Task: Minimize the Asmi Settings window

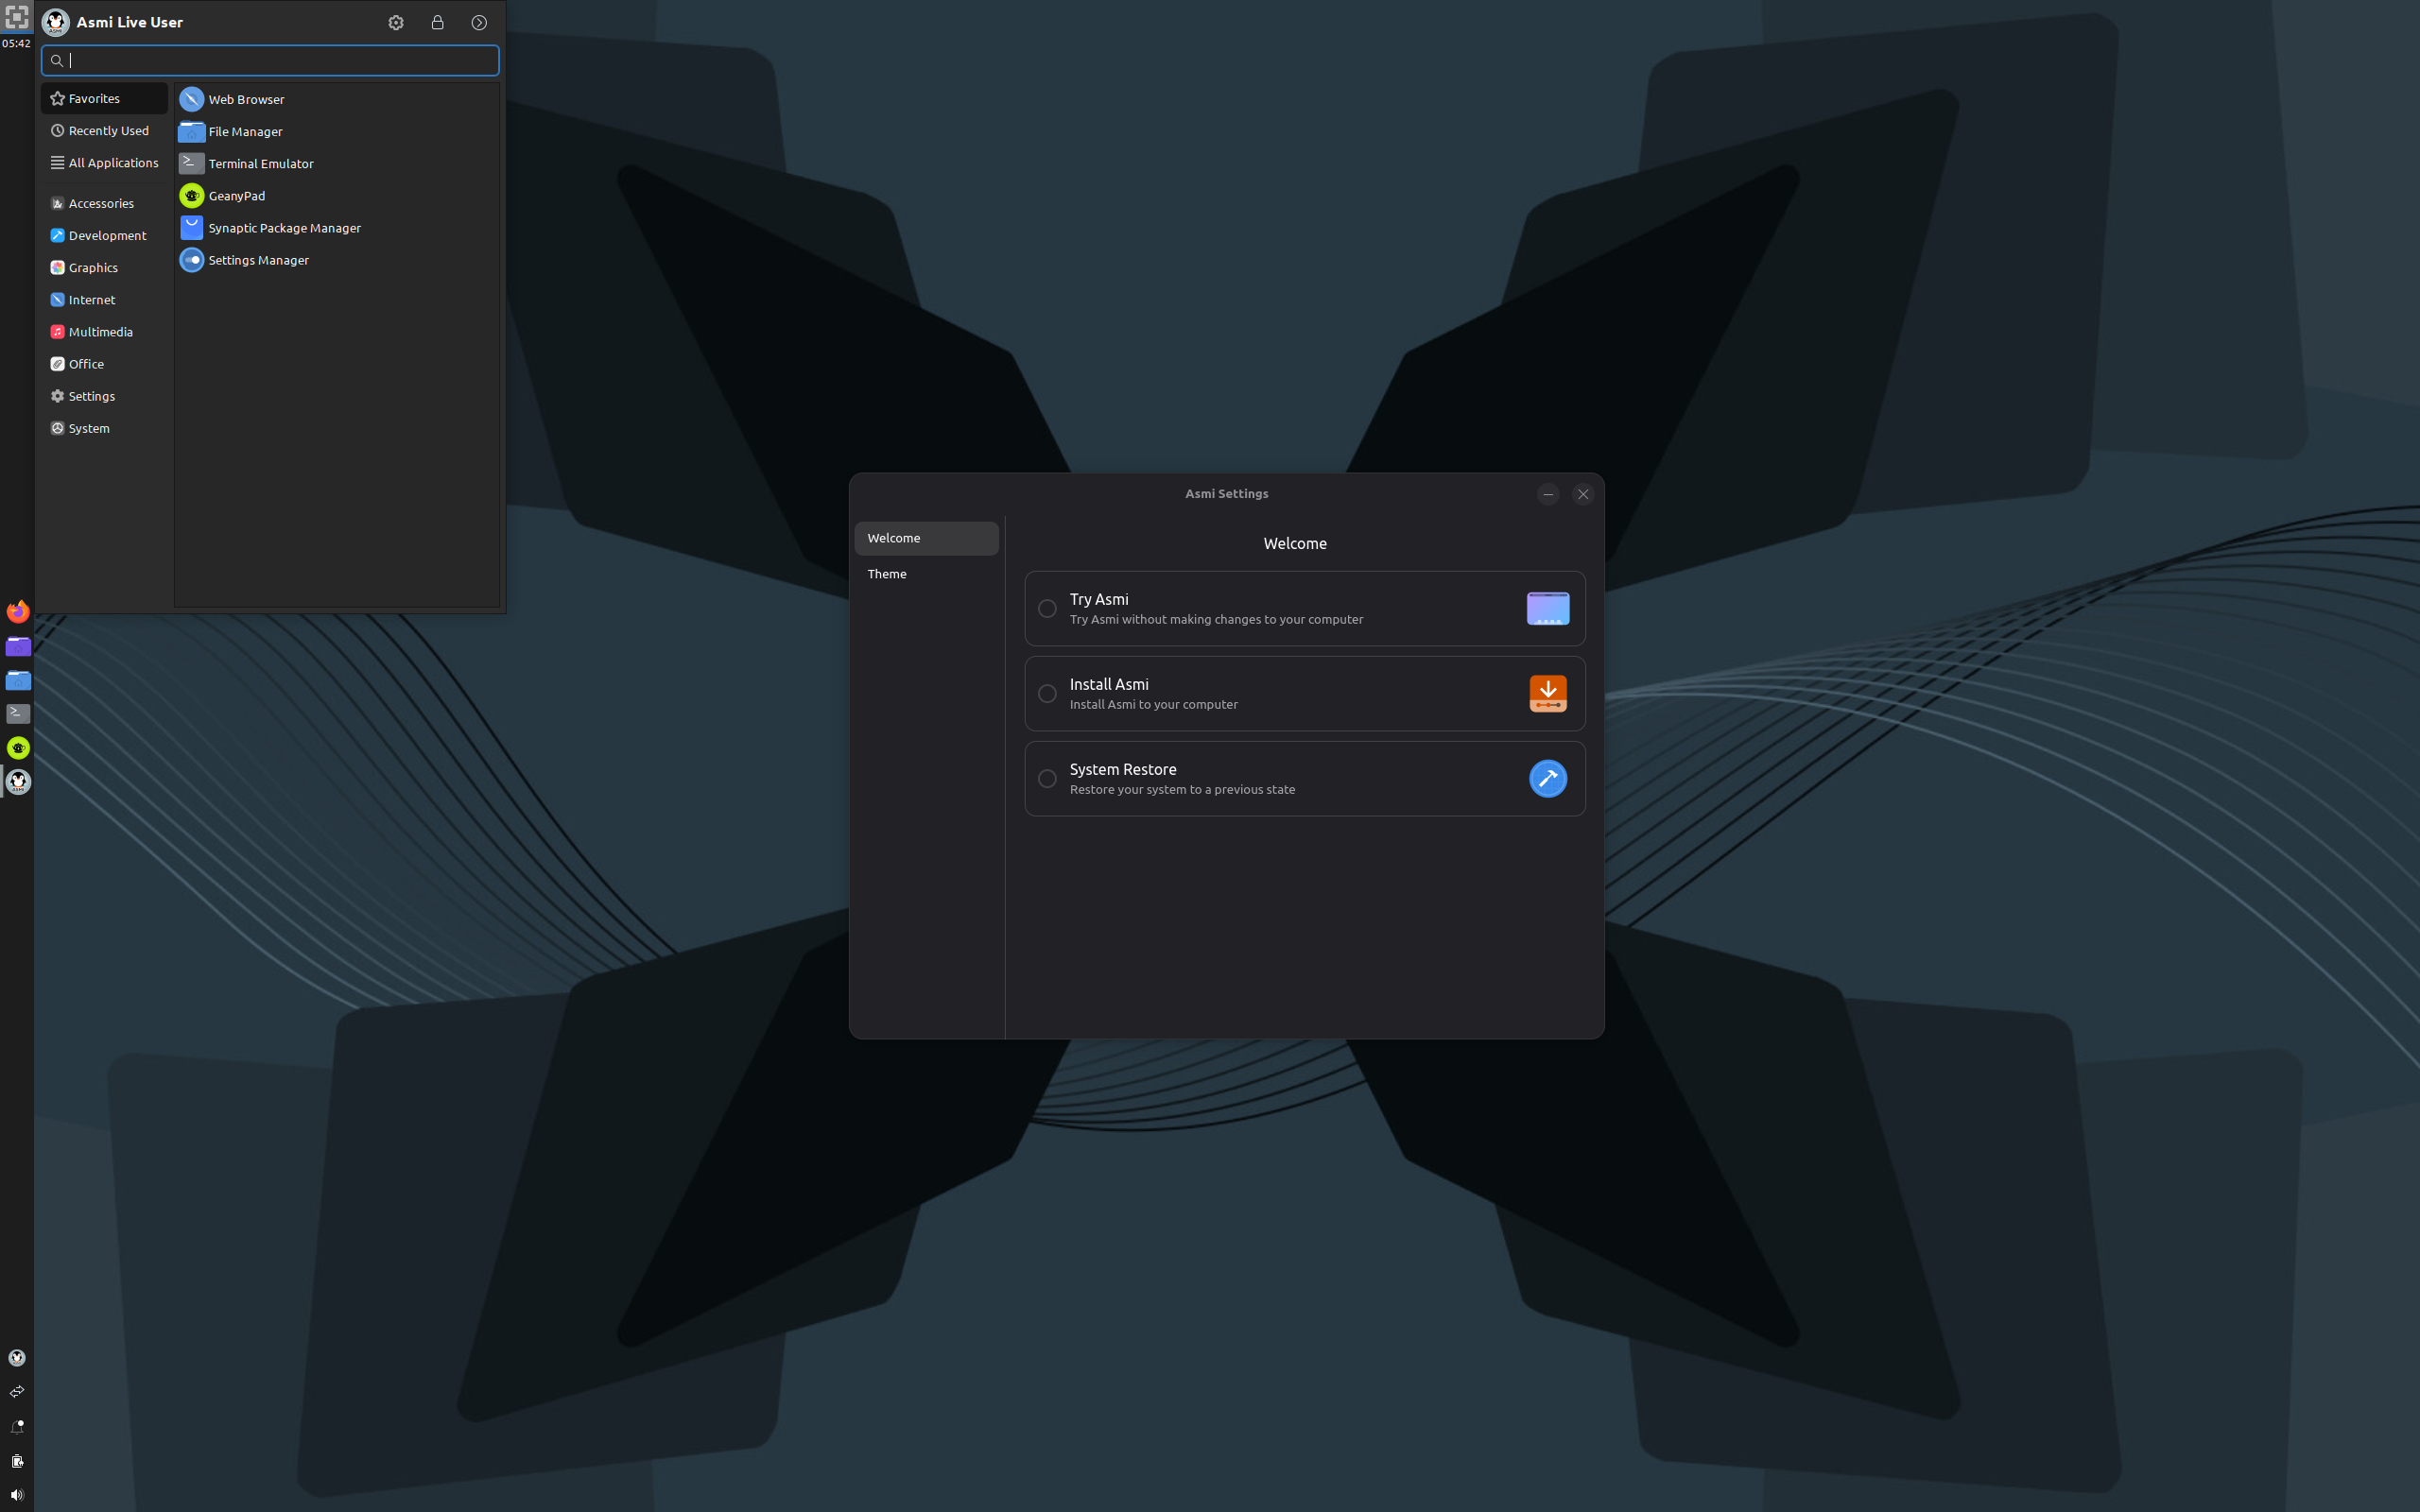Action: 1548,494
